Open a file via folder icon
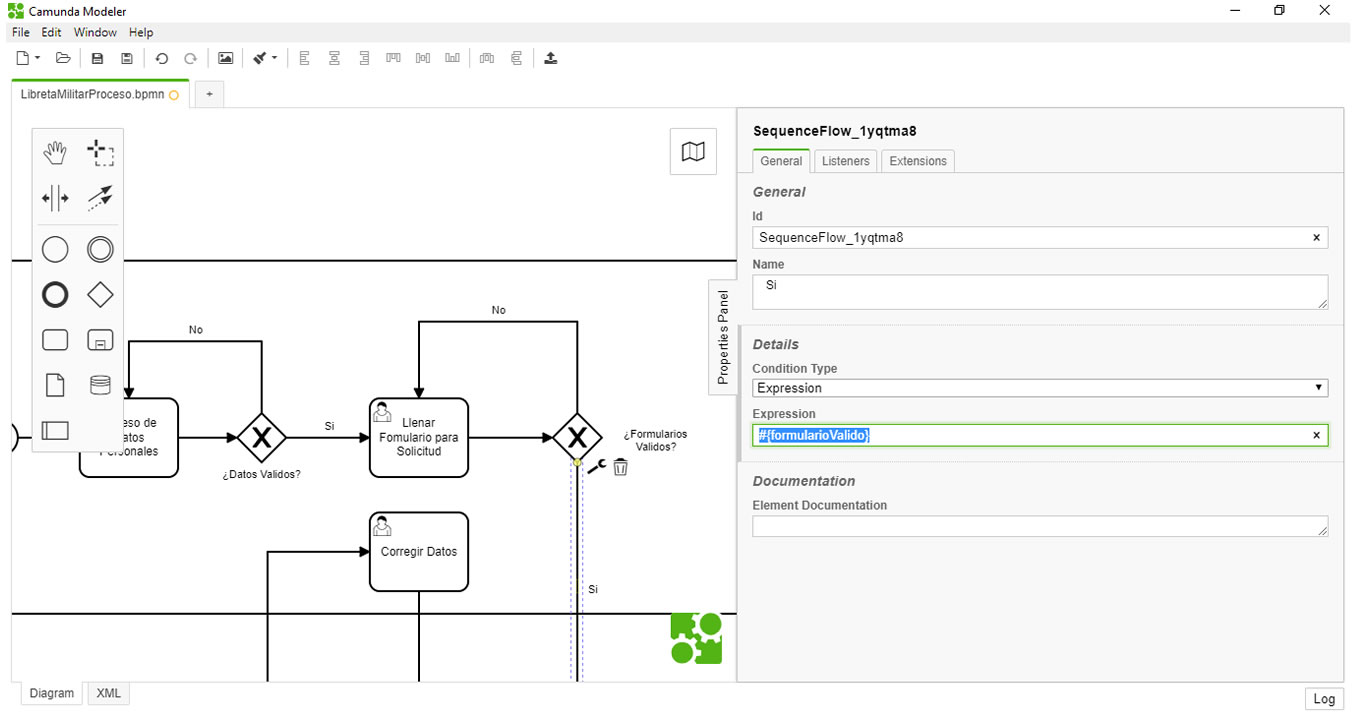1370x720 pixels. click(x=62, y=58)
